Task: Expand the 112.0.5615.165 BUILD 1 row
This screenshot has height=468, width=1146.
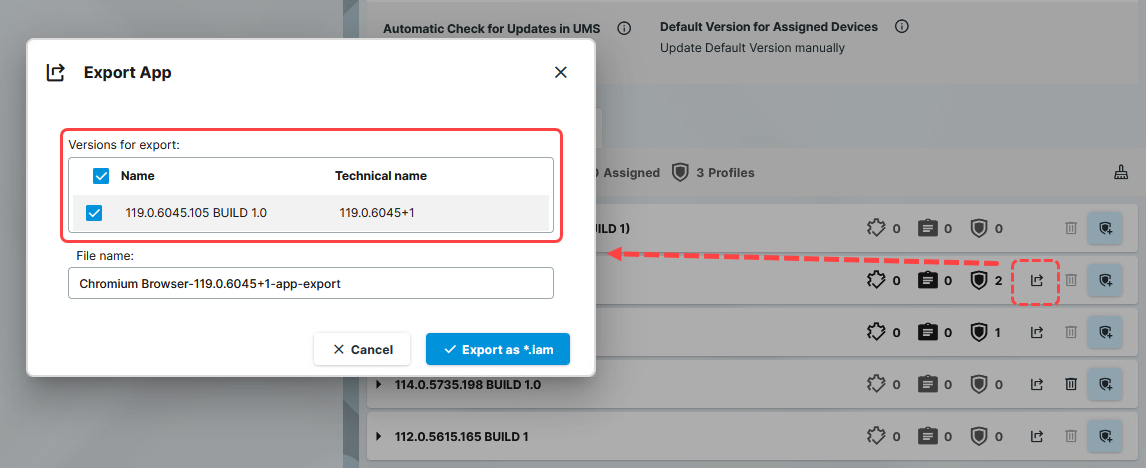Action: (379, 437)
